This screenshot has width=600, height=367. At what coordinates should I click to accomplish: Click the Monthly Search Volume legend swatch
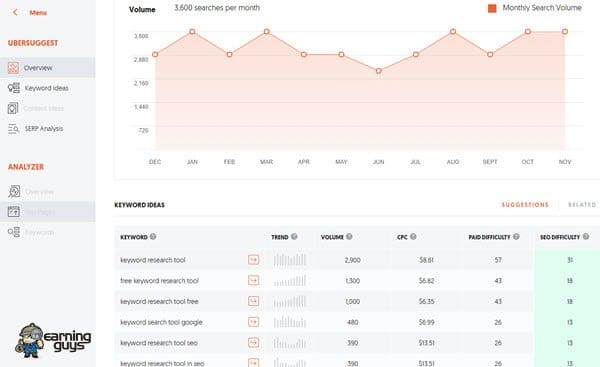492,8
